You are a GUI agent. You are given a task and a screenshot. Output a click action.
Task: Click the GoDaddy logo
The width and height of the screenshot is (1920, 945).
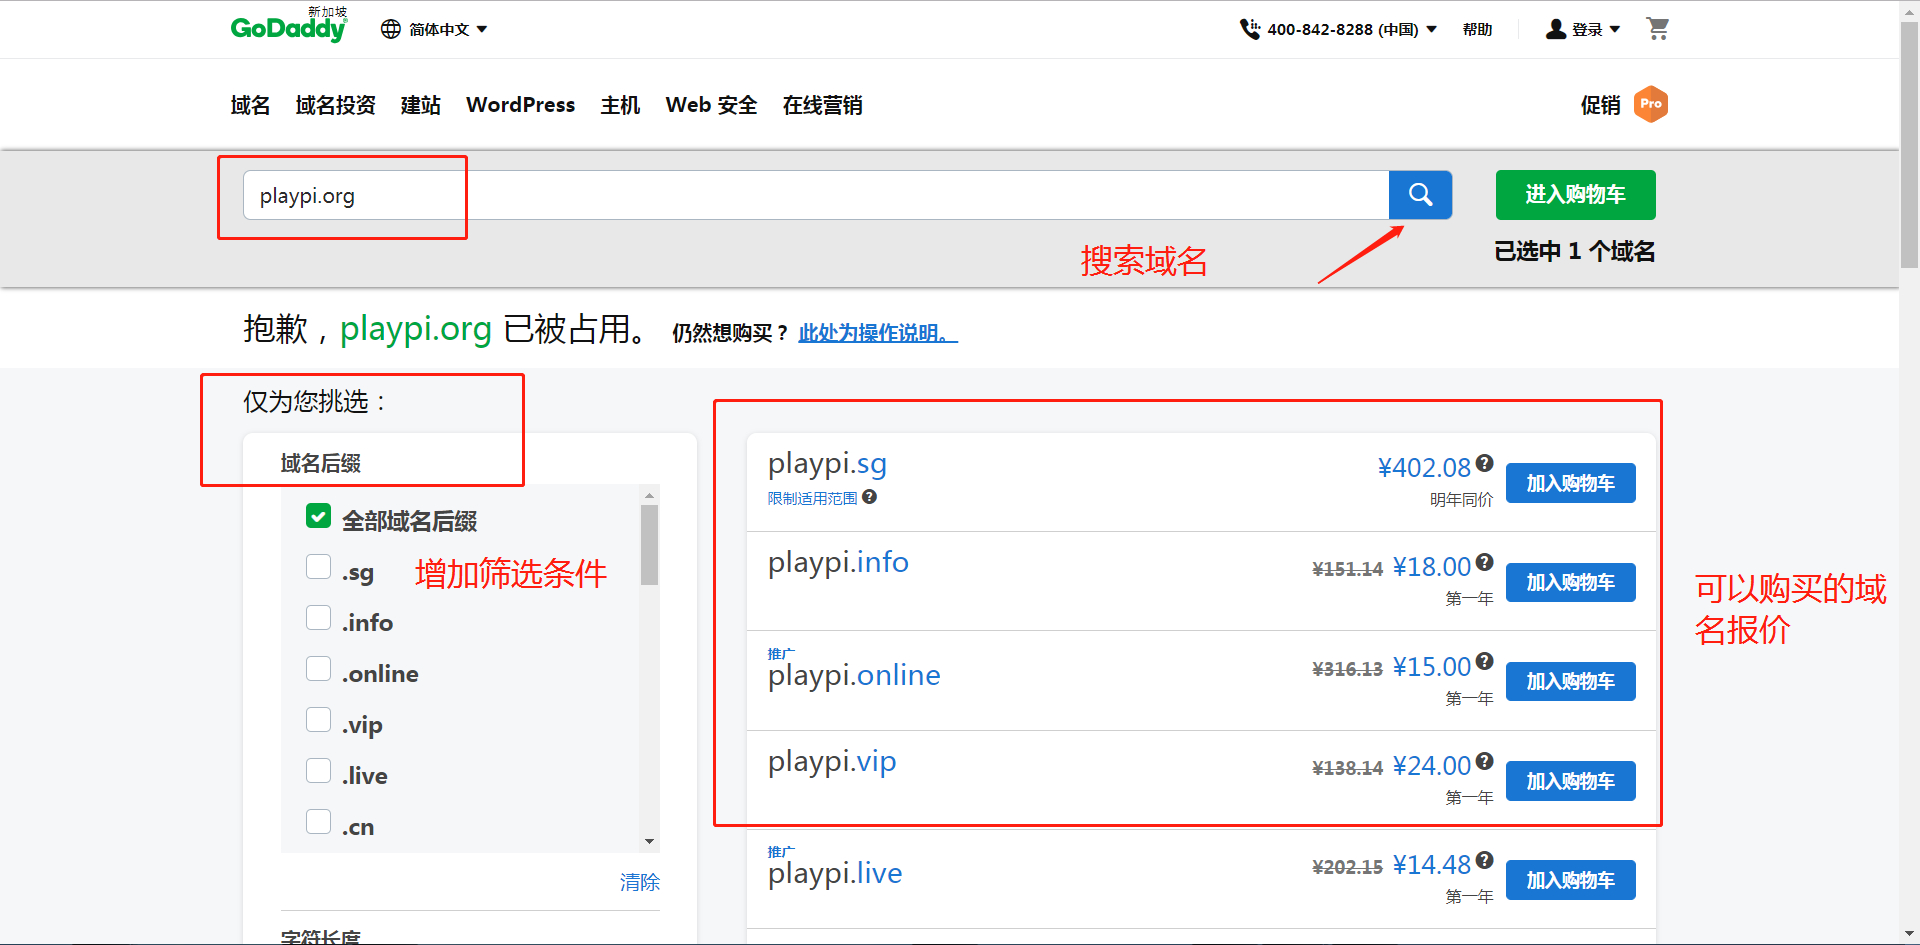[289, 25]
